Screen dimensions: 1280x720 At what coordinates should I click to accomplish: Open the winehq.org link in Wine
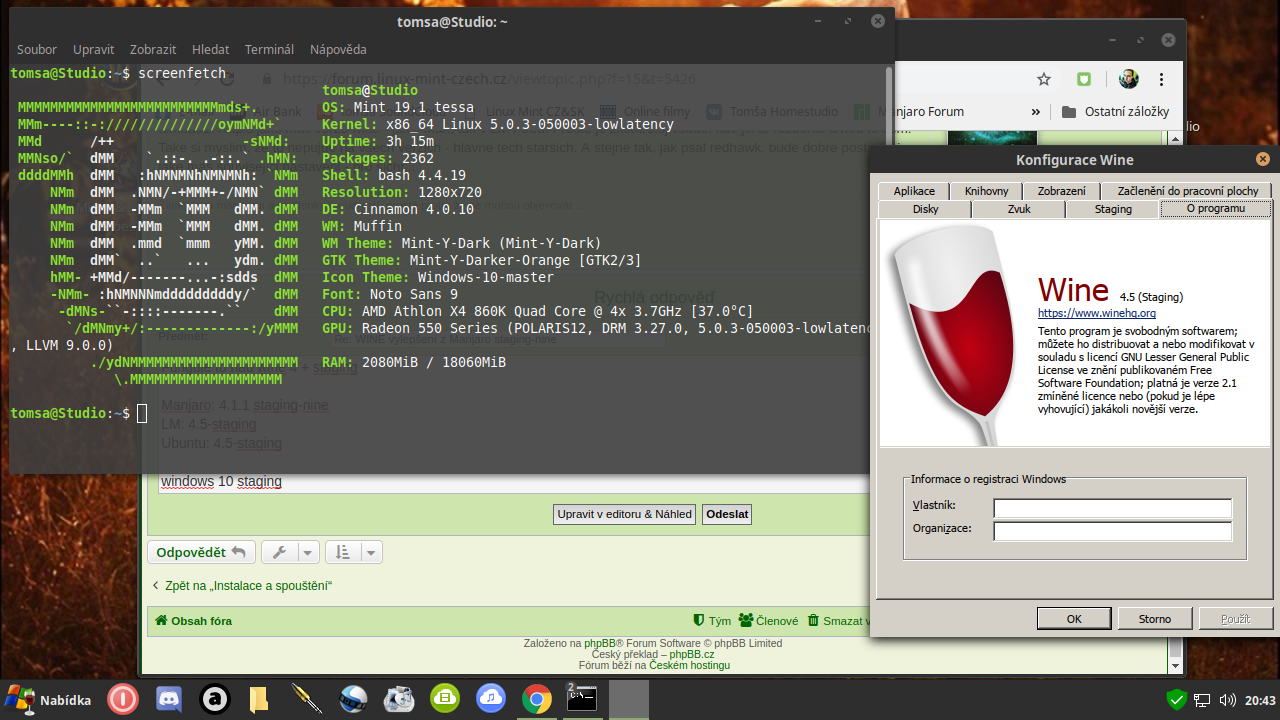(x=1097, y=313)
